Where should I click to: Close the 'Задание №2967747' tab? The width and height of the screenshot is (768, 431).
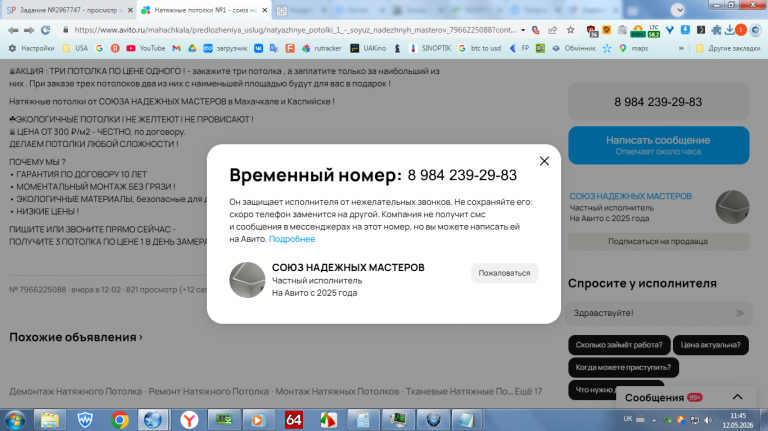point(130,10)
